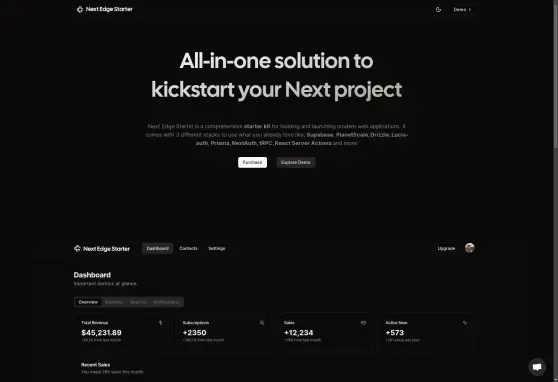The image size is (558, 382).
Task: Select the Overview tab
Action: click(88, 302)
